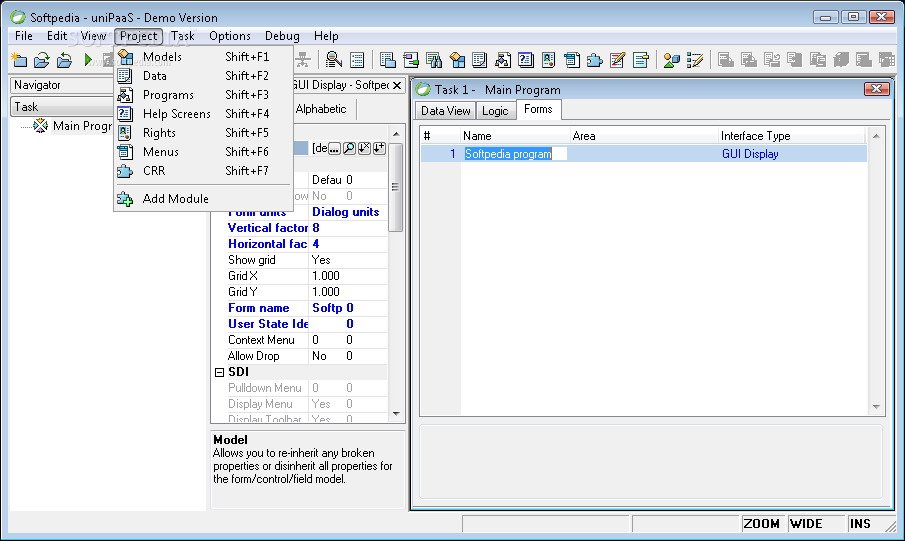Click the Open Project folder icon
This screenshot has width=905, height=541.
tap(42, 59)
